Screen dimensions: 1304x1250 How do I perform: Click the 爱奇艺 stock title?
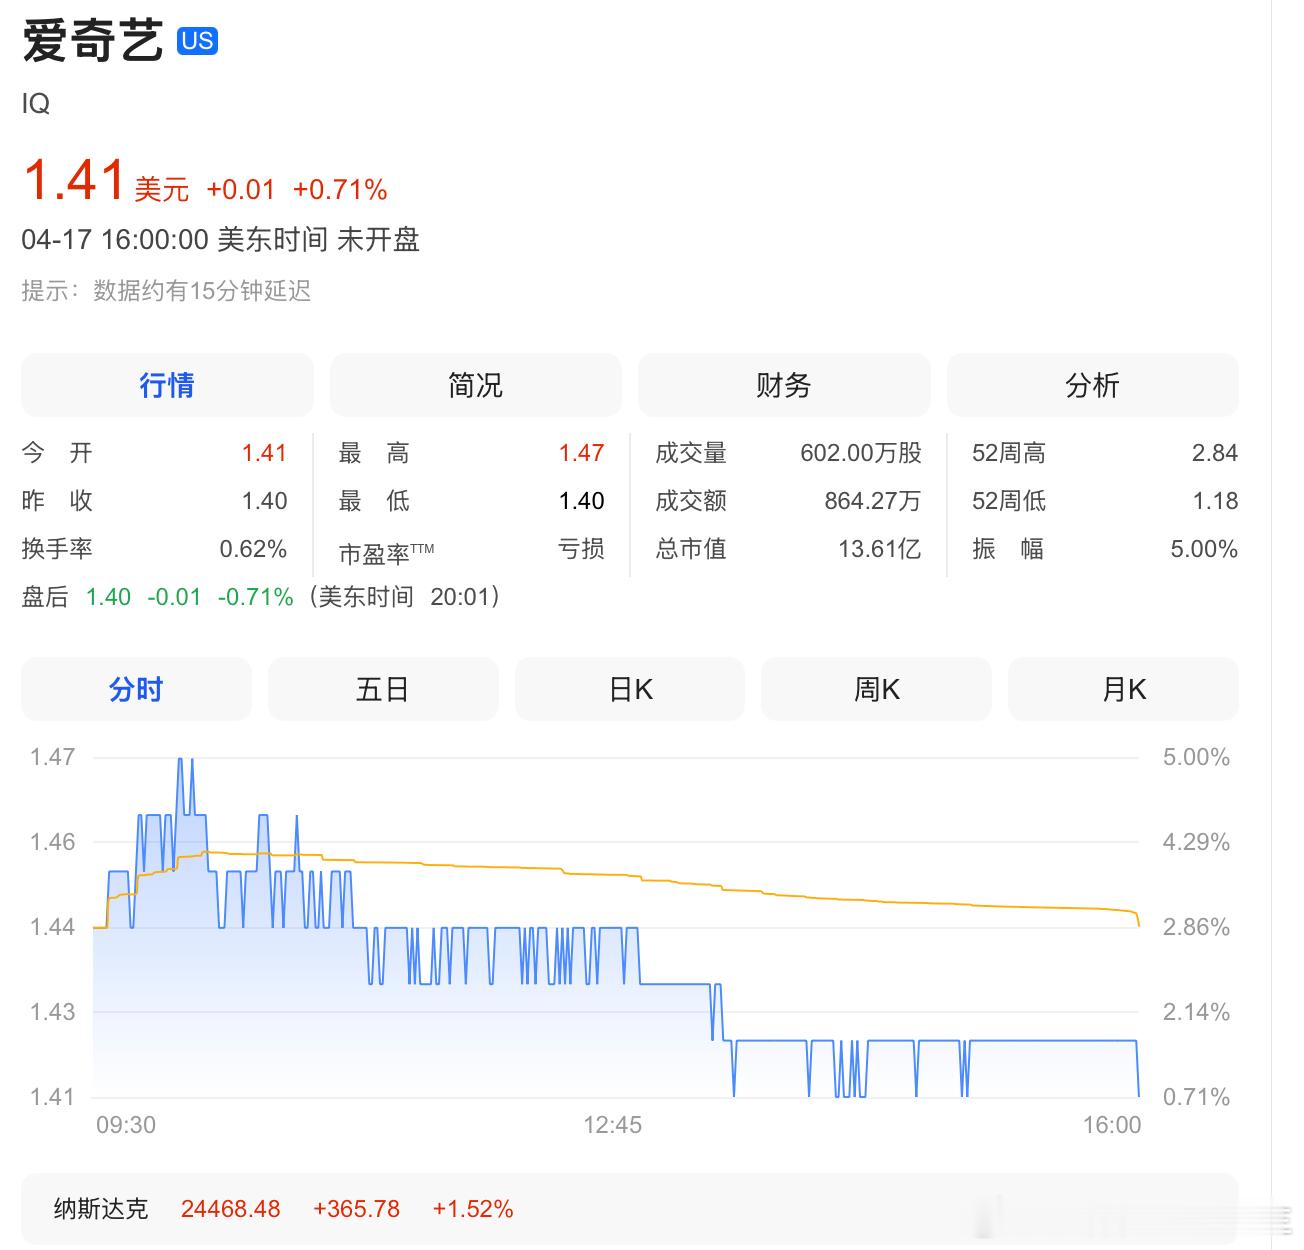coord(92,42)
